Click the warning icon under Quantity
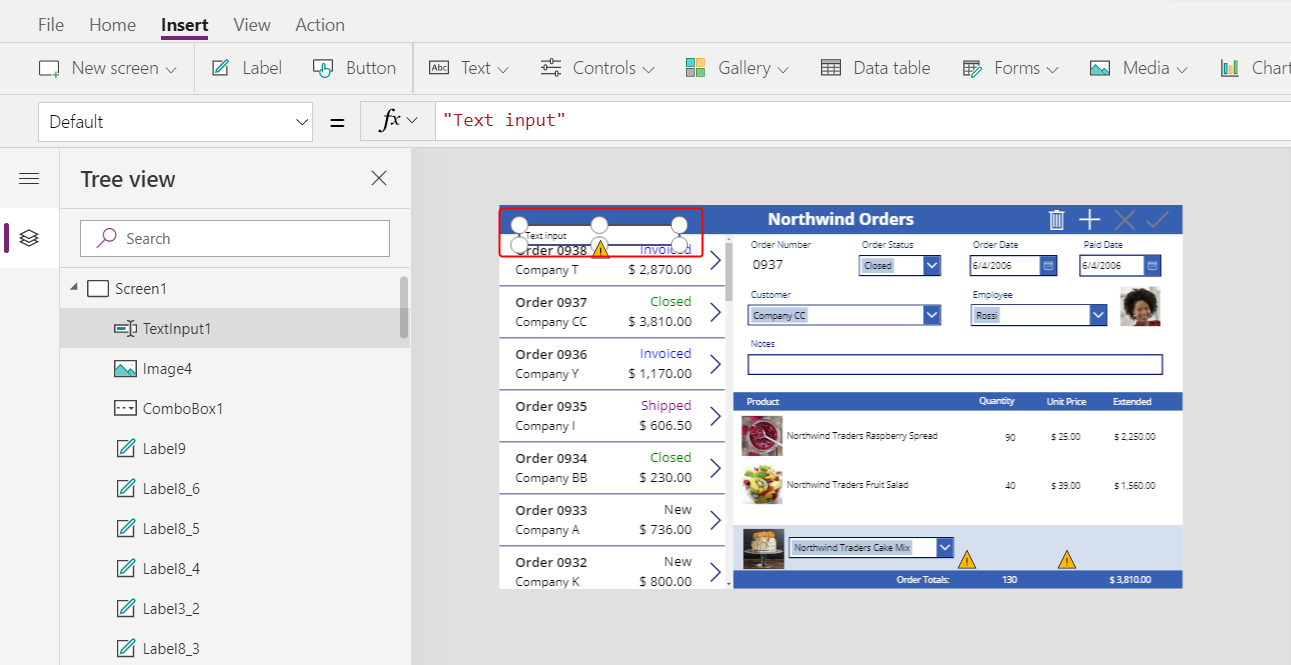 point(967,559)
